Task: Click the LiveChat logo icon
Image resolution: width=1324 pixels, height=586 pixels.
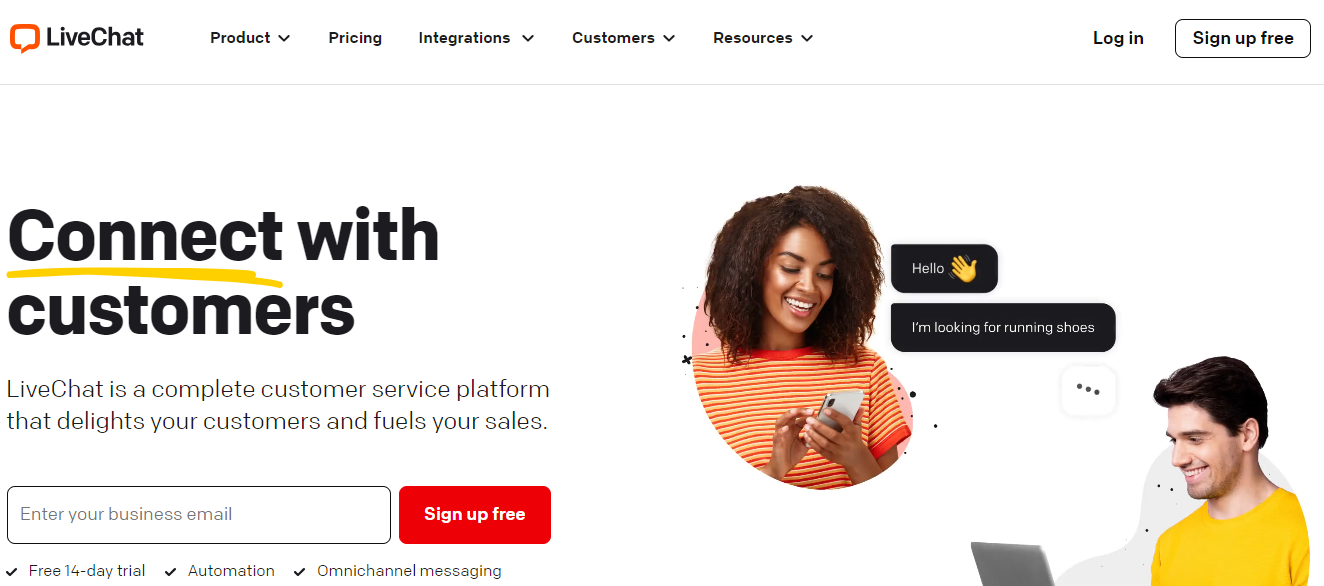Action: (x=25, y=38)
